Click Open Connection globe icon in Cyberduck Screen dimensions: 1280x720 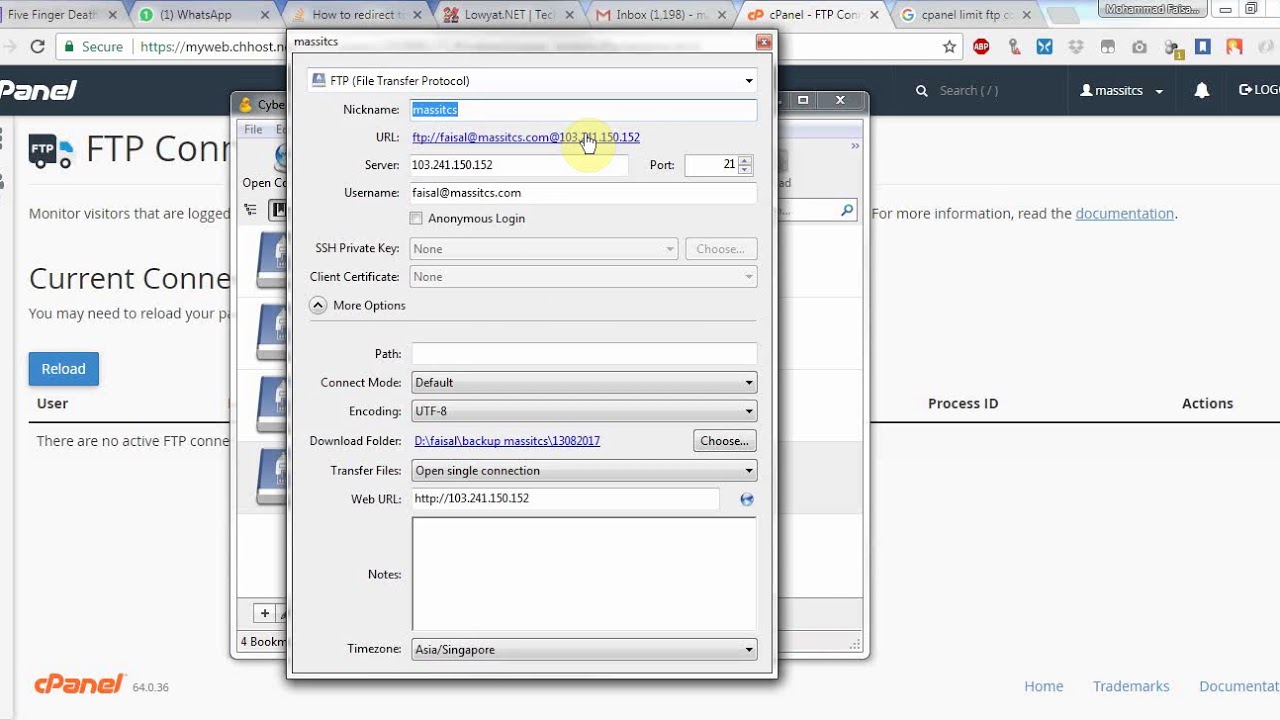pos(280,158)
